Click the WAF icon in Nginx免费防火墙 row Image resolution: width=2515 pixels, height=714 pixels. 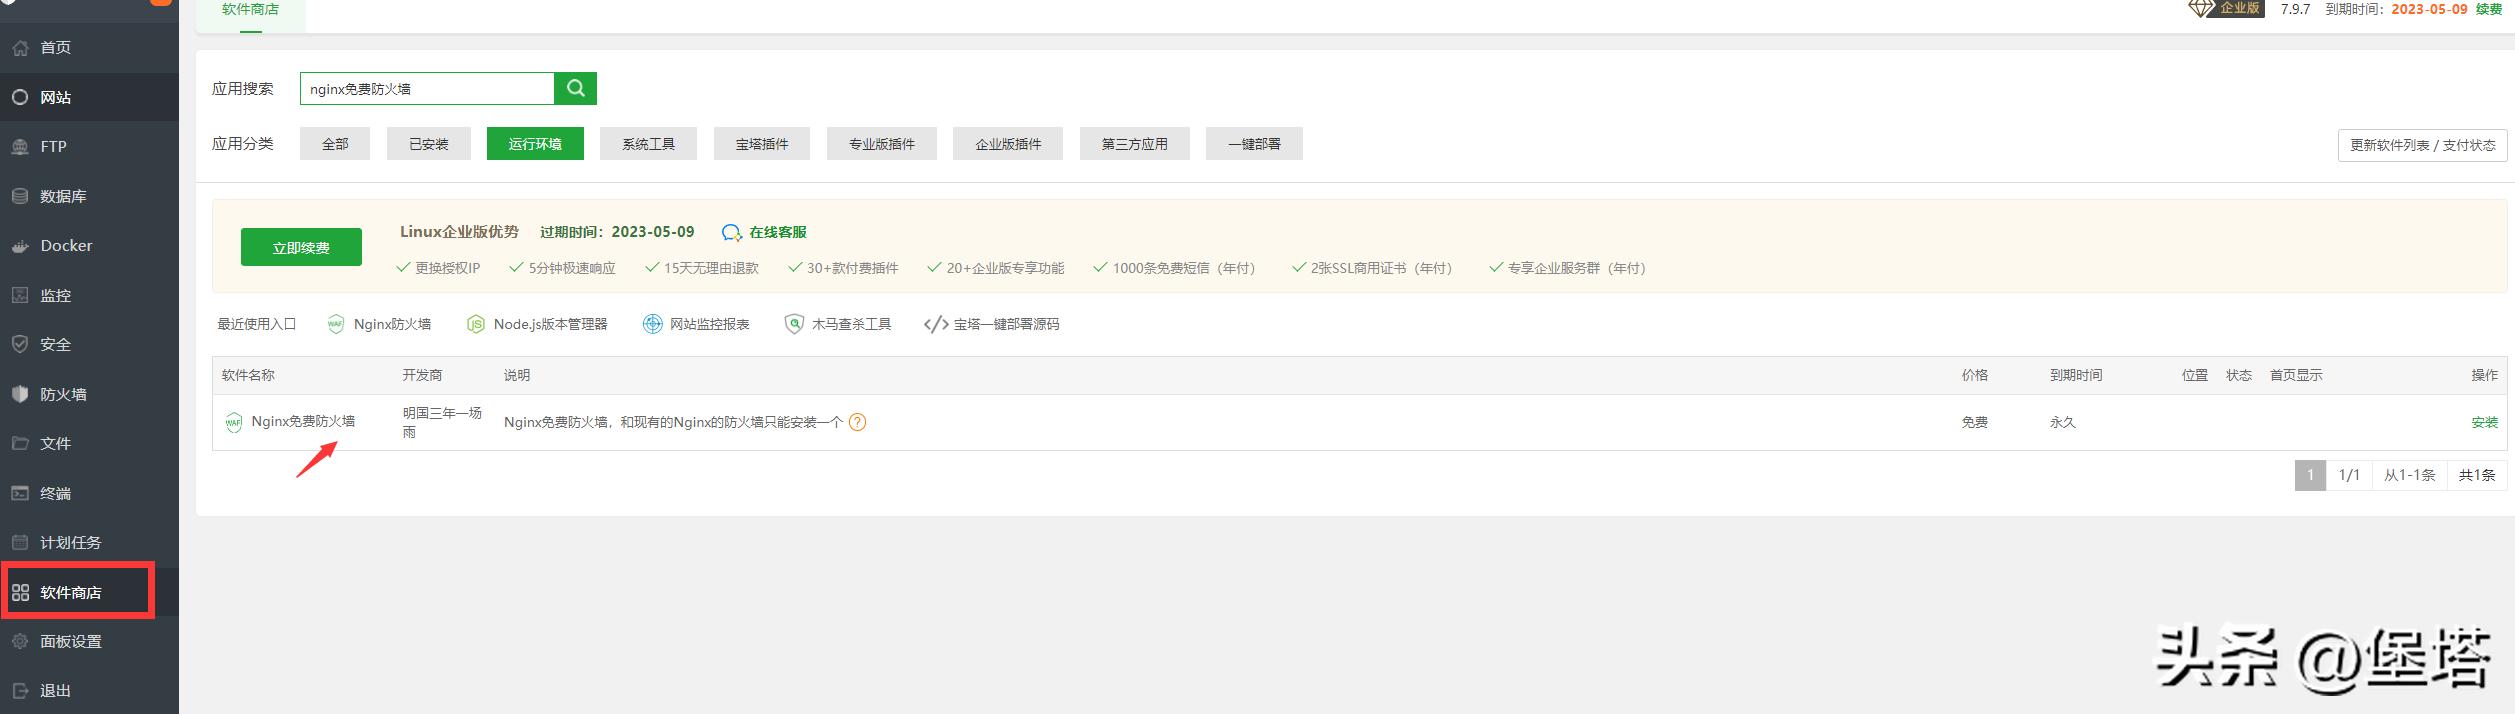[234, 422]
